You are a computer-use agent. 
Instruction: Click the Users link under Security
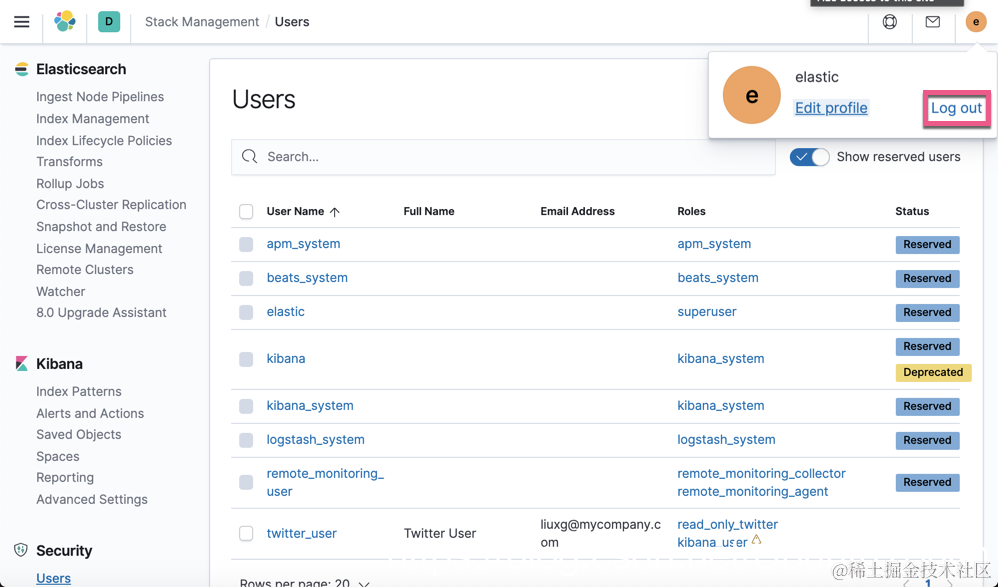click(x=53, y=578)
